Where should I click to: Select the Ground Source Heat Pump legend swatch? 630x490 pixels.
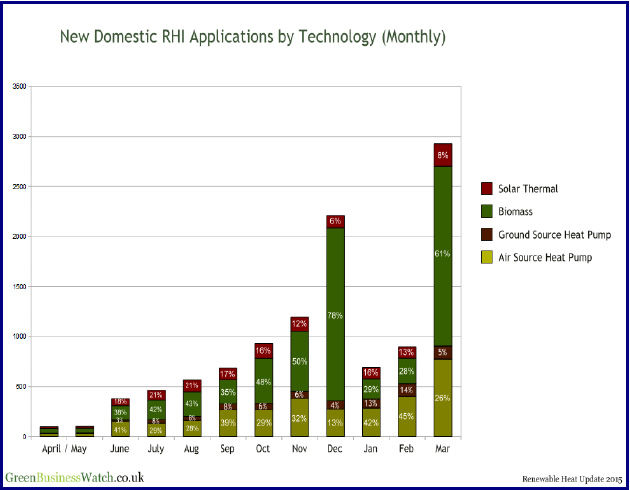pos(487,235)
